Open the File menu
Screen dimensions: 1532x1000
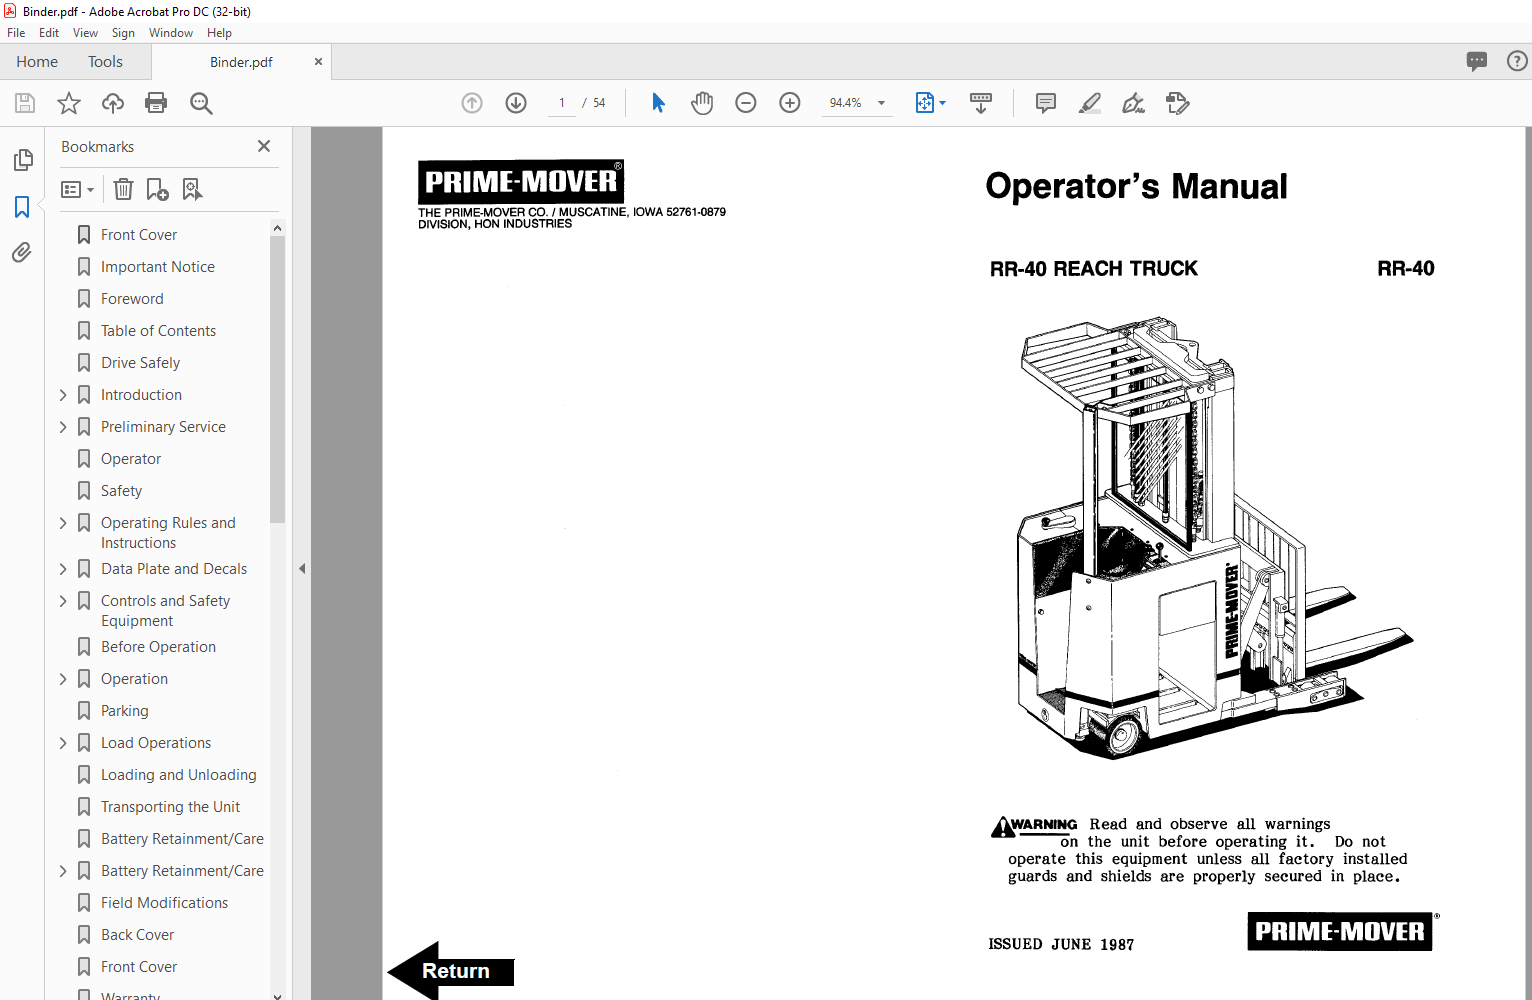click(16, 33)
